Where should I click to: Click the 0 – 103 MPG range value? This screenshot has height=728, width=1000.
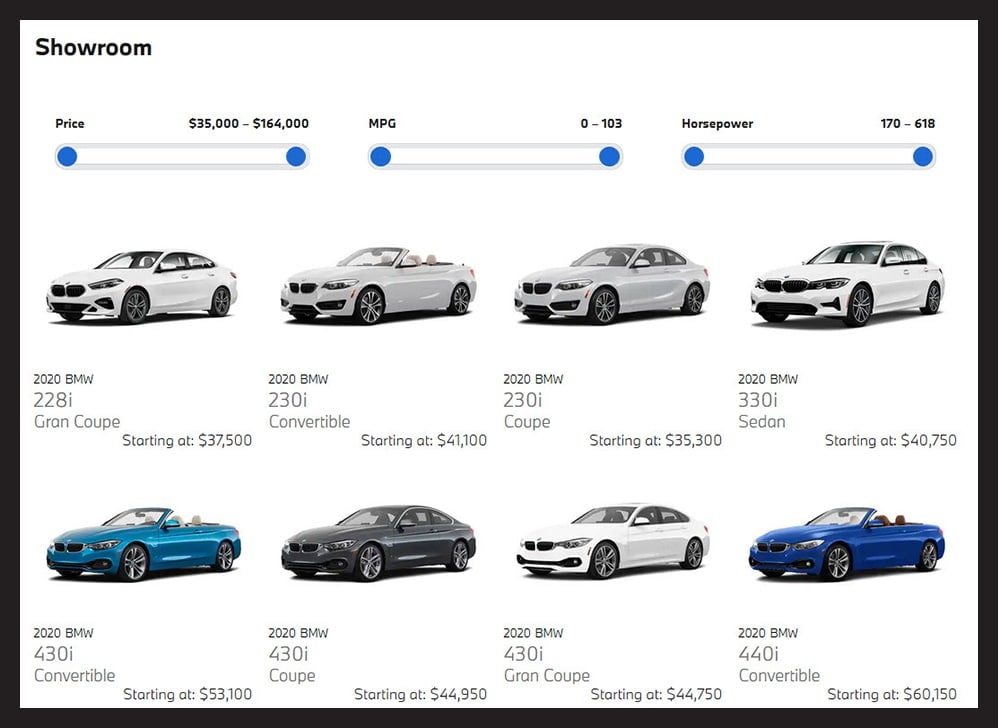point(601,124)
